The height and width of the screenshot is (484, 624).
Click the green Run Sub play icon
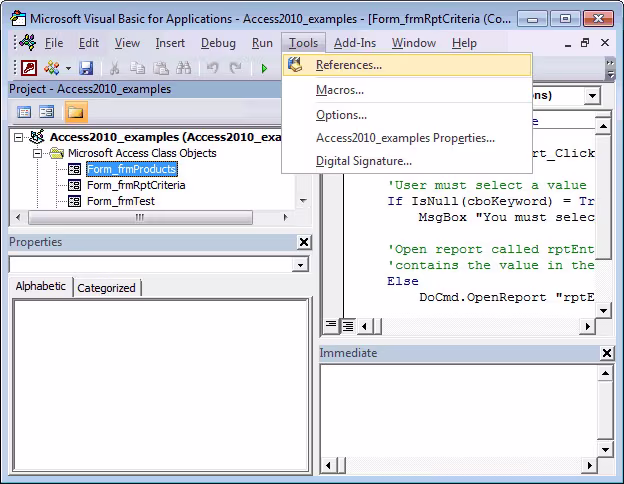[x=264, y=68]
